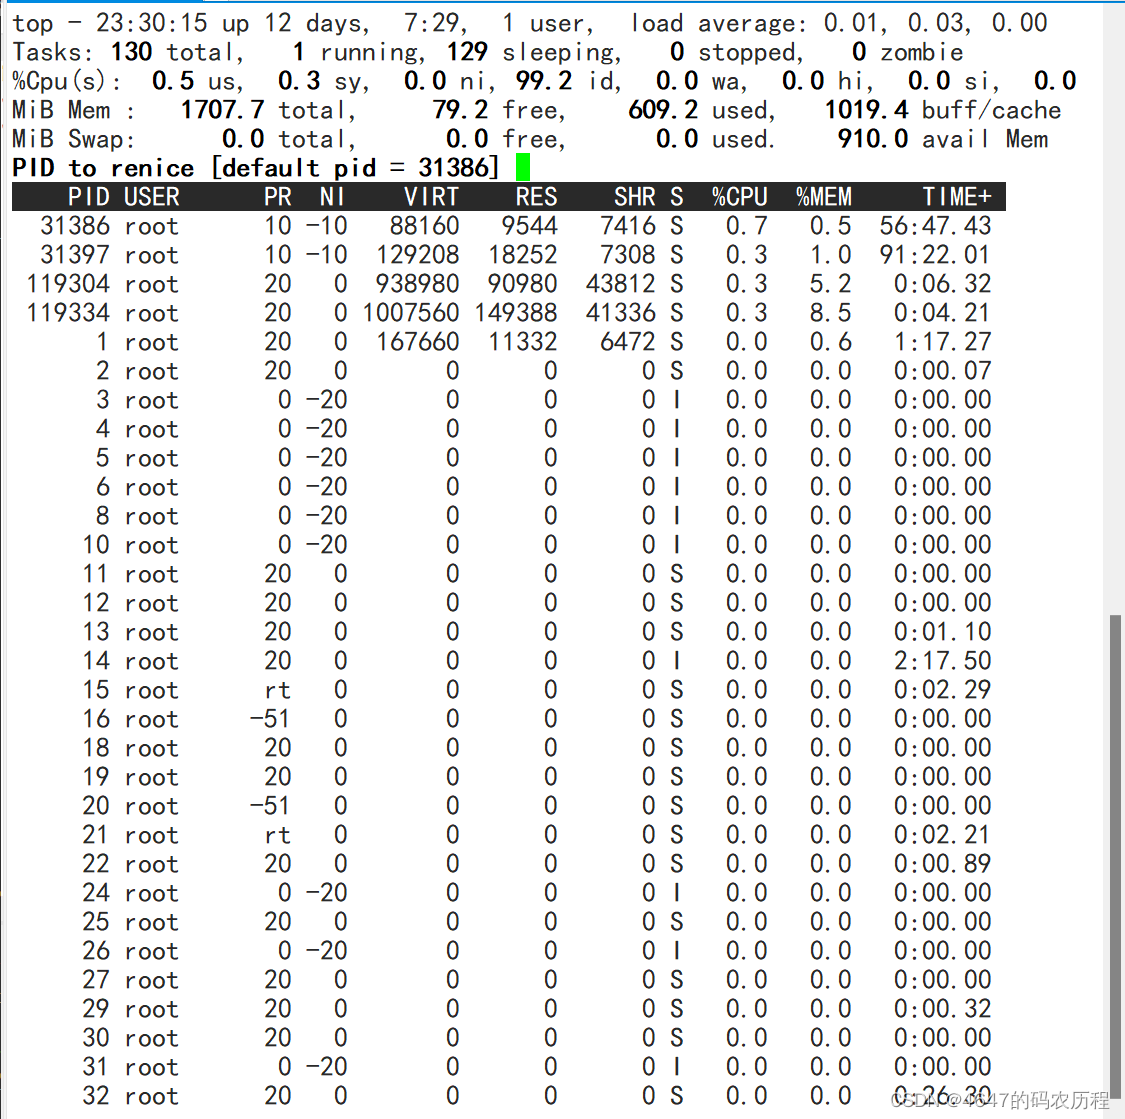Click the VIRT column header
Screen dimensions: 1125x1119
click(x=432, y=197)
